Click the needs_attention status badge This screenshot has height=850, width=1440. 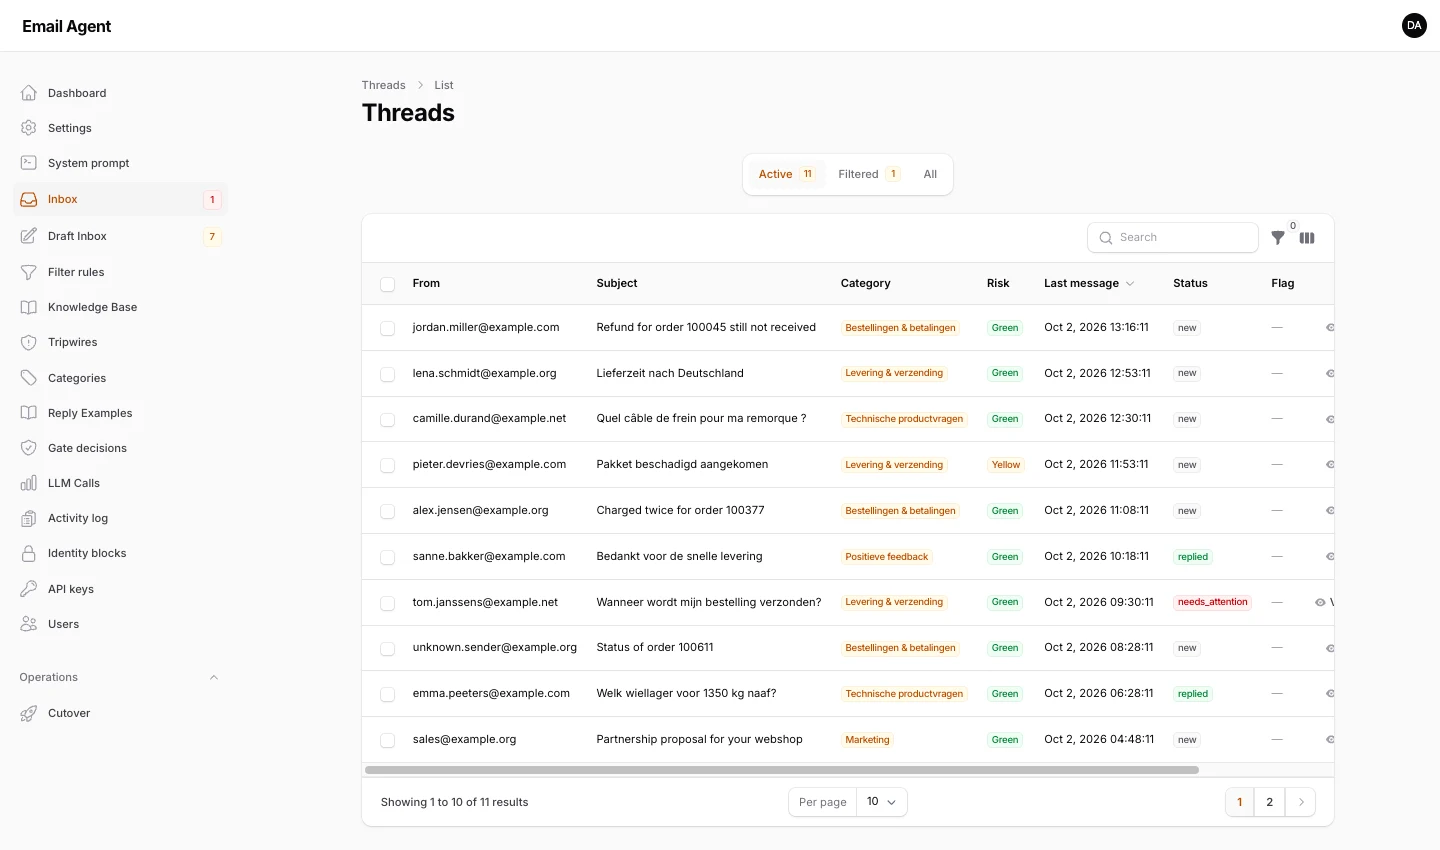click(1213, 602)
